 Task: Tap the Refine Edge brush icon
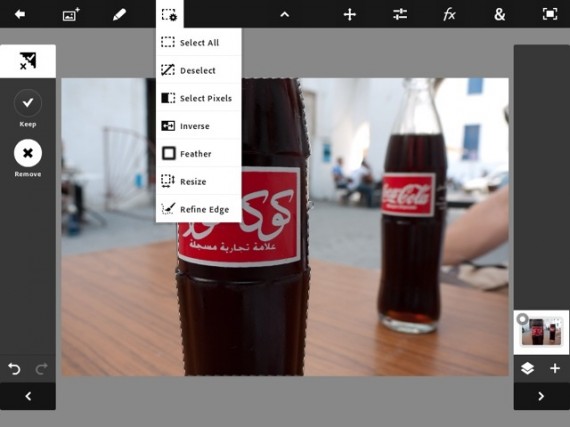tap(168, 209)
